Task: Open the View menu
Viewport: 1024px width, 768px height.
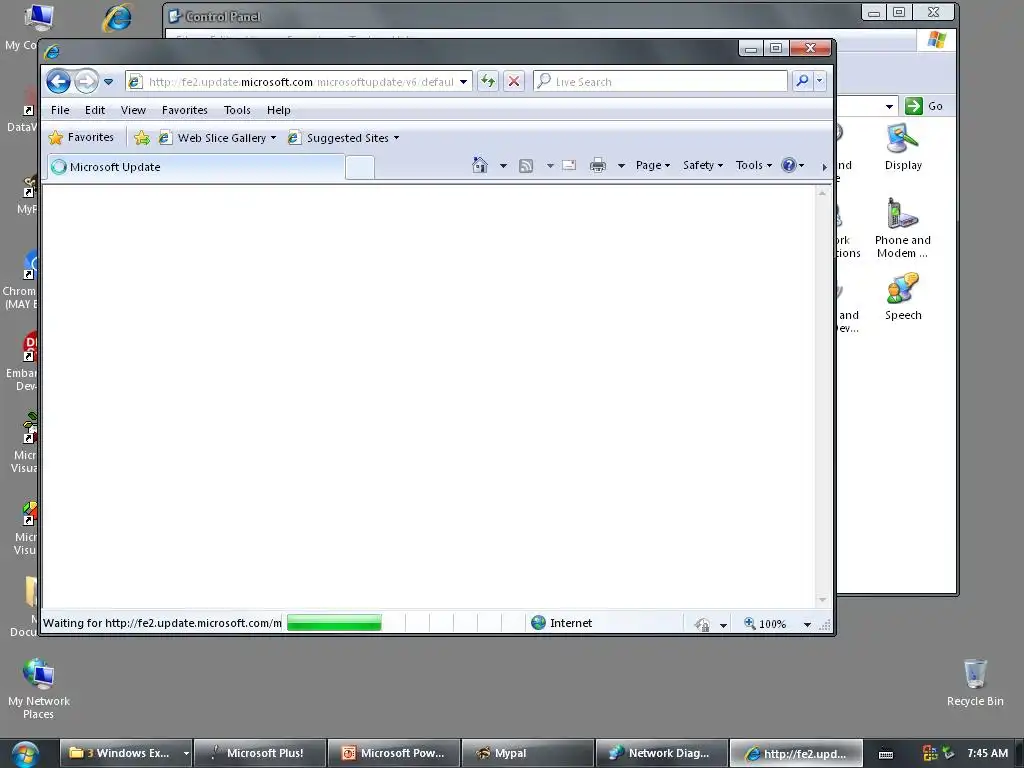Action: (133, 110)
